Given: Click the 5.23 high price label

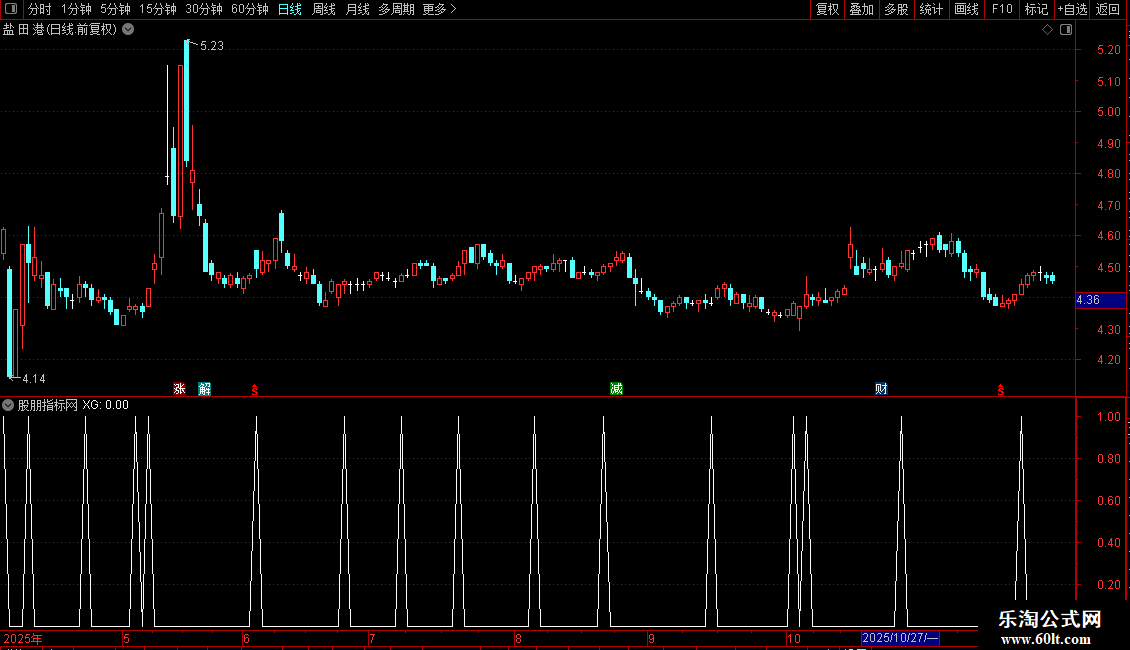Looking at the screenshot, I should click(x=212, y=46).
